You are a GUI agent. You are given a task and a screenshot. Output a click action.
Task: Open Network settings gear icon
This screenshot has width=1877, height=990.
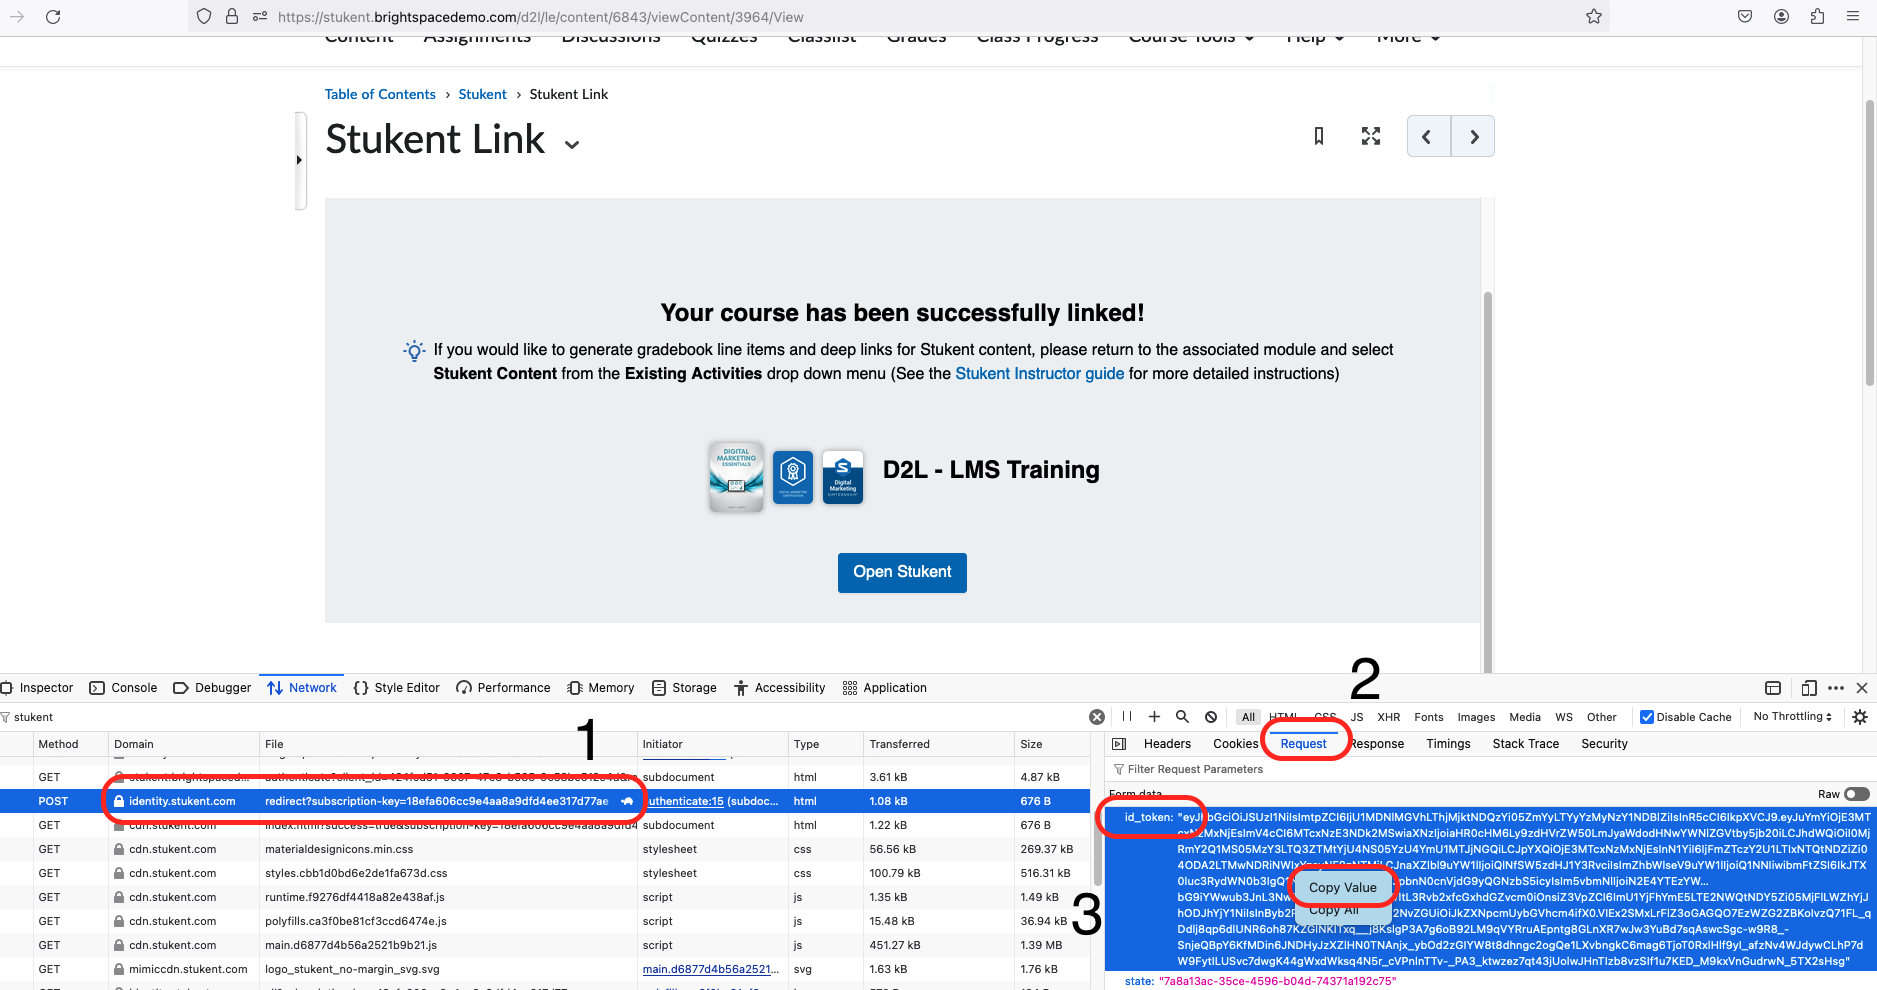[1860, 717]
